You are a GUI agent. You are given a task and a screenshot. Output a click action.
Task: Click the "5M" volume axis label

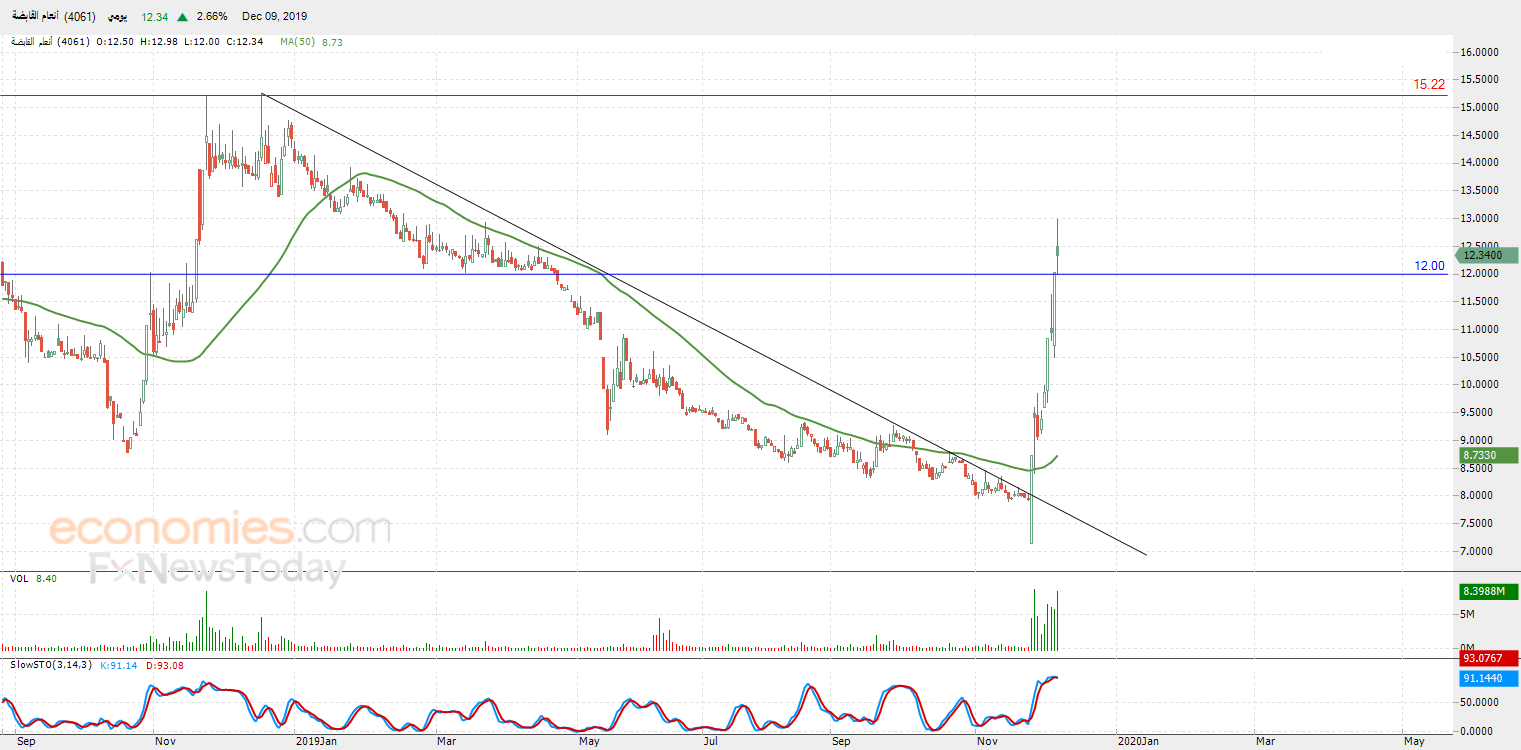click(x=1469, y=614)
